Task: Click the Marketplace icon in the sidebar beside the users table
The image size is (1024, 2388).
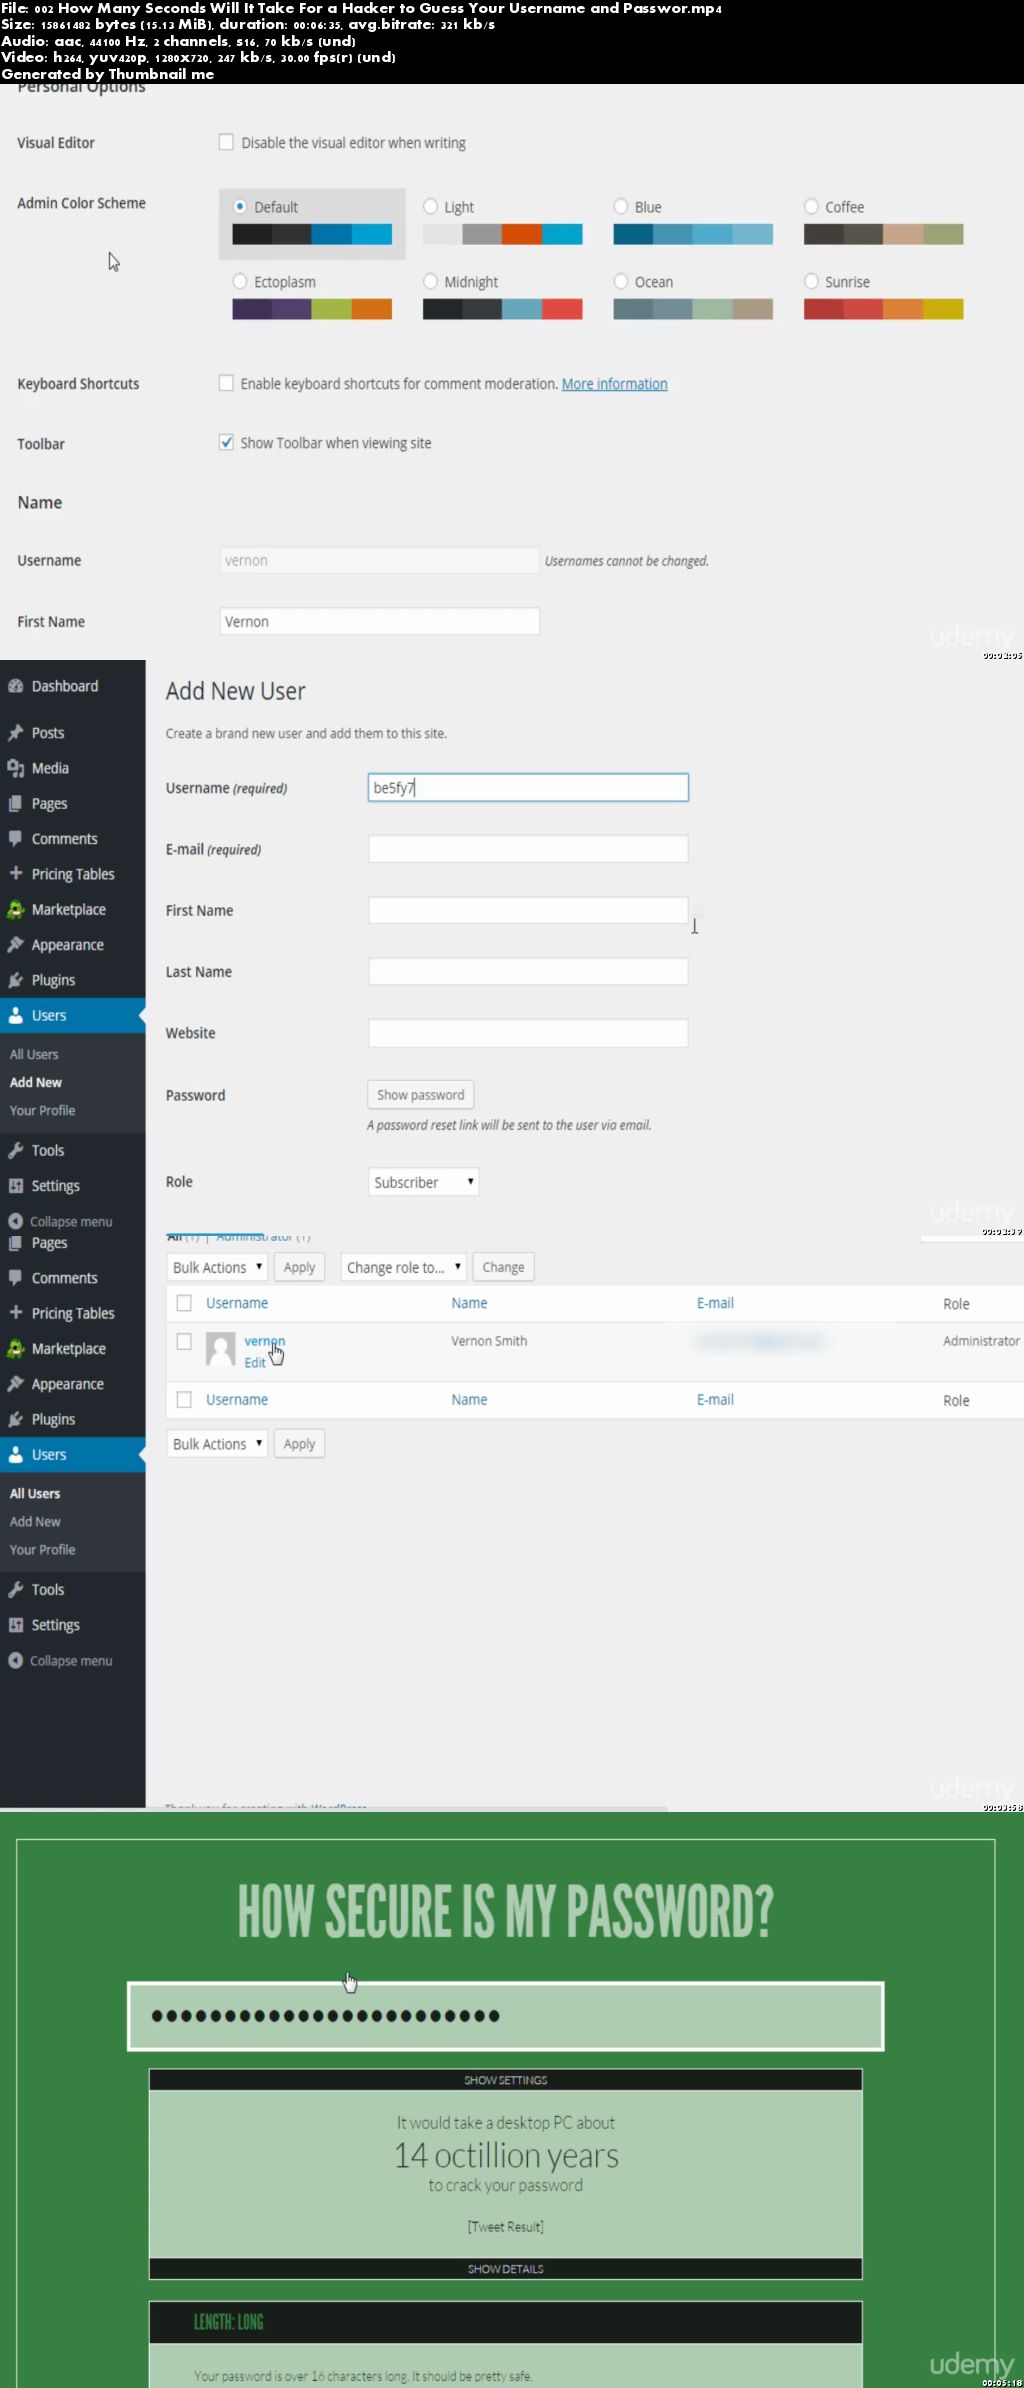Action: tap(15, 1348)
